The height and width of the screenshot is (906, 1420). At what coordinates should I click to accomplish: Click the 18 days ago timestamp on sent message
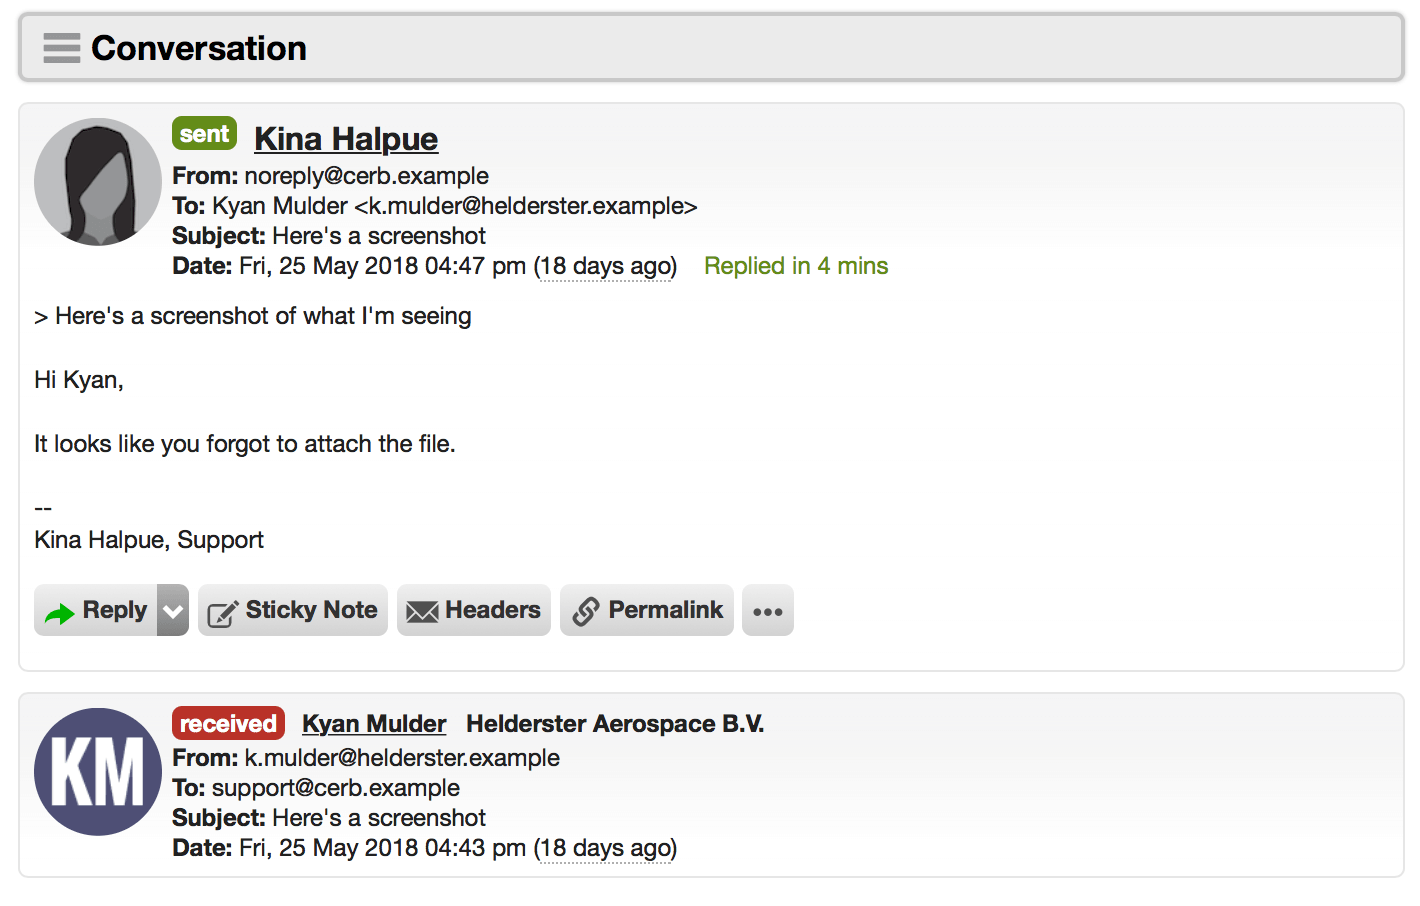(605, 266)
